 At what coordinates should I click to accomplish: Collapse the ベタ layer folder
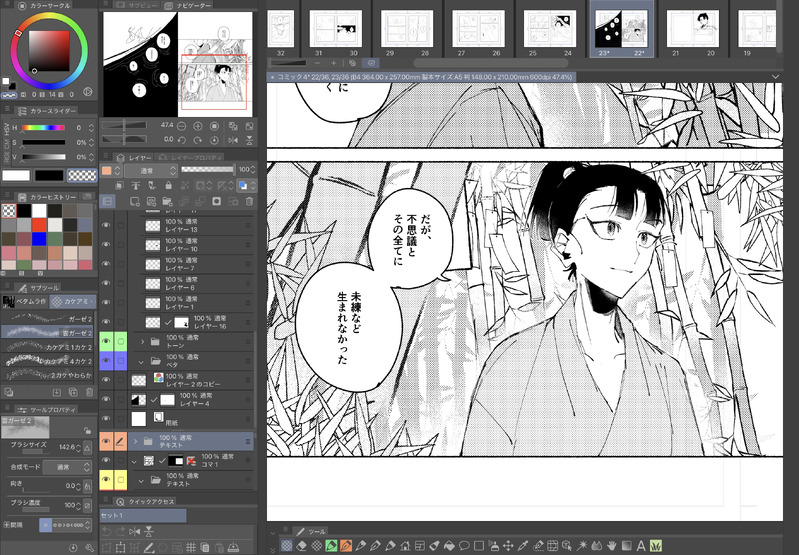point(142,361)
